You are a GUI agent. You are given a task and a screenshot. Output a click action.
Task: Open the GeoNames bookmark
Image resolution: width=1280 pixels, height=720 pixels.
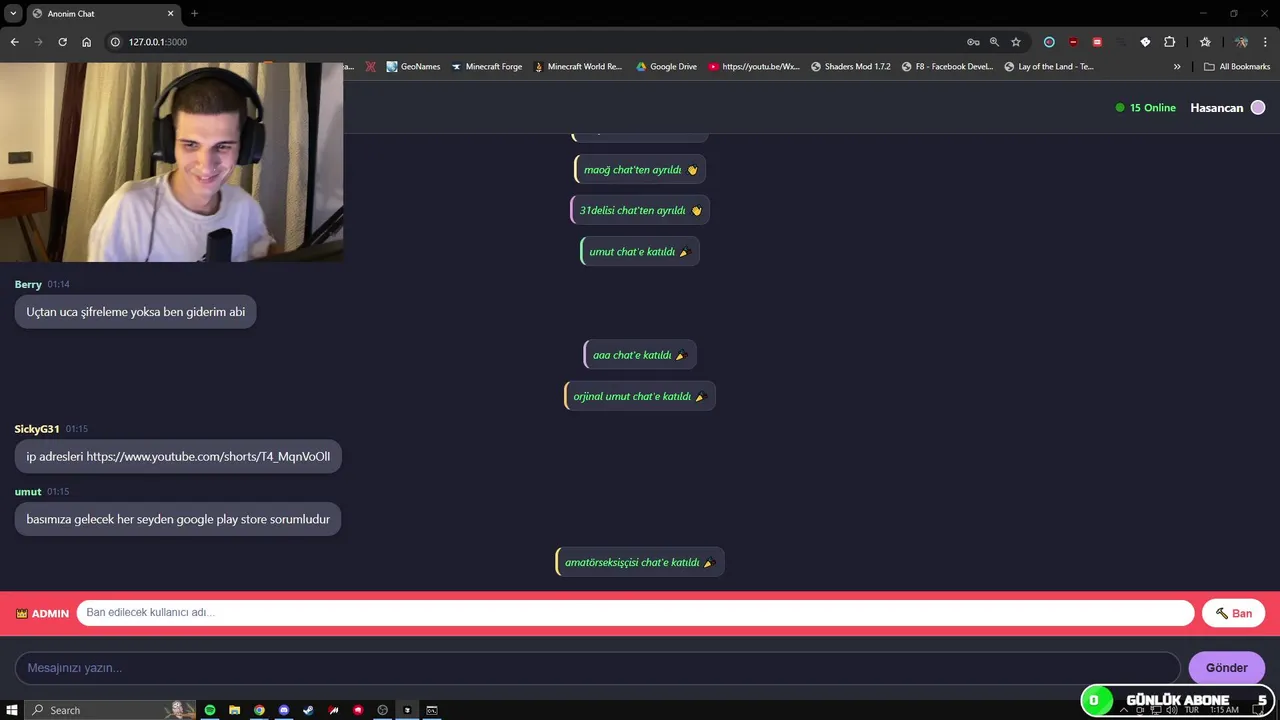[x=413, y=67]
